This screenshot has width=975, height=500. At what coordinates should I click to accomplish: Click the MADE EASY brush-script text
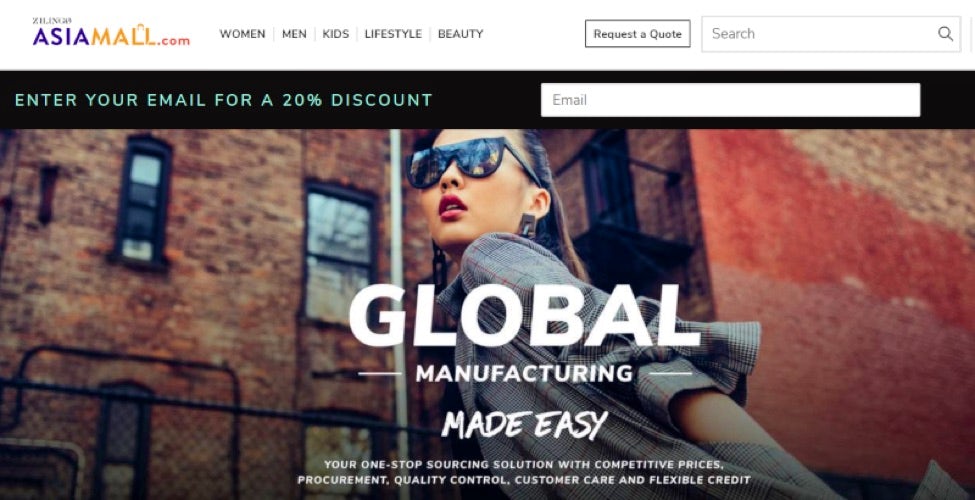click(524, 425)
